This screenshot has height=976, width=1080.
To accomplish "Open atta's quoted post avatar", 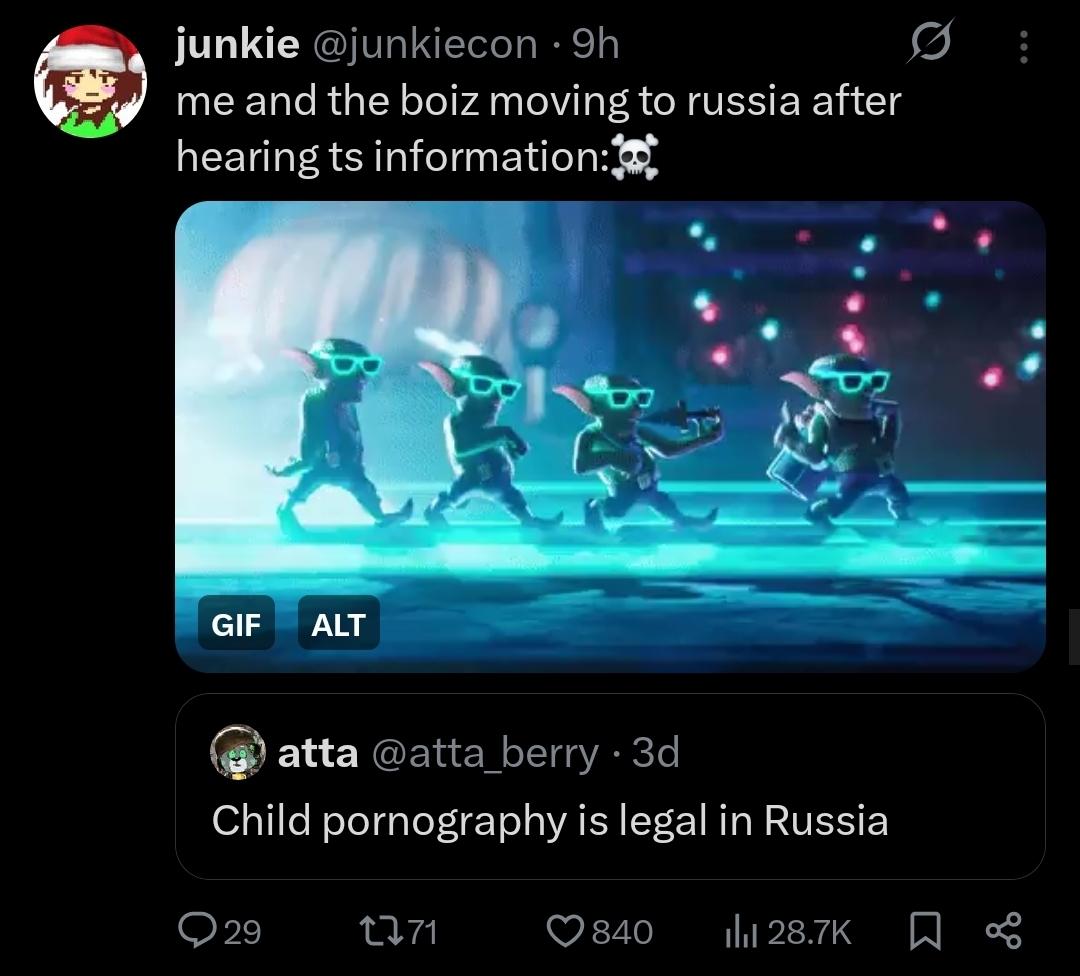I will [x=237, y=751].
